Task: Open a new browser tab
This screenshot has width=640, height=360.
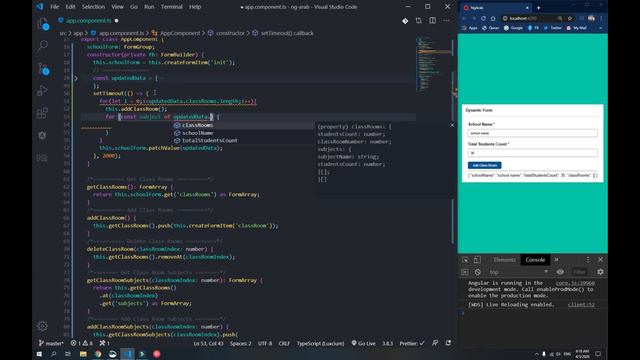Action: click(x=538, y=8)
